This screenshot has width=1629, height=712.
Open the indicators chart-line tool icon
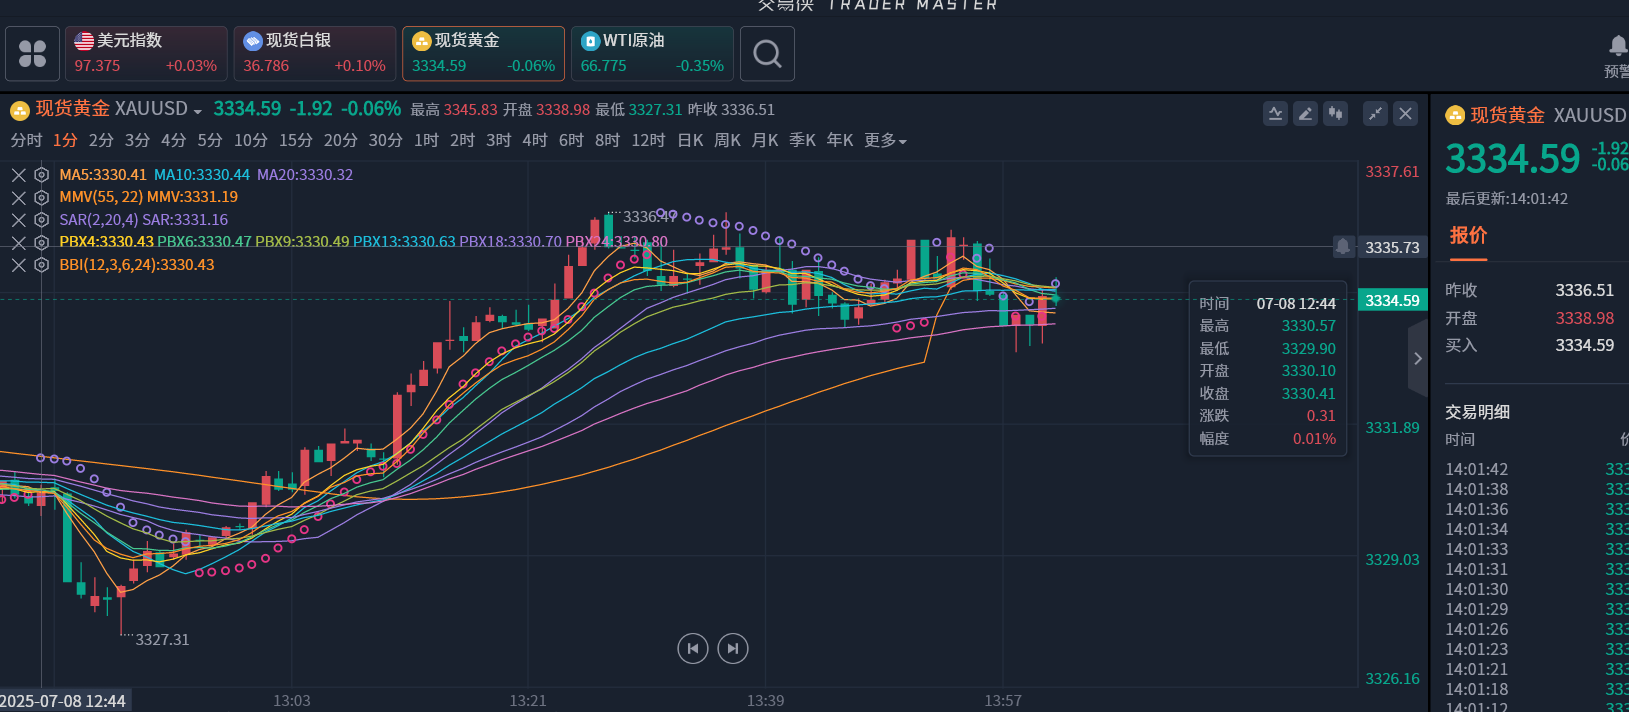1275,114
